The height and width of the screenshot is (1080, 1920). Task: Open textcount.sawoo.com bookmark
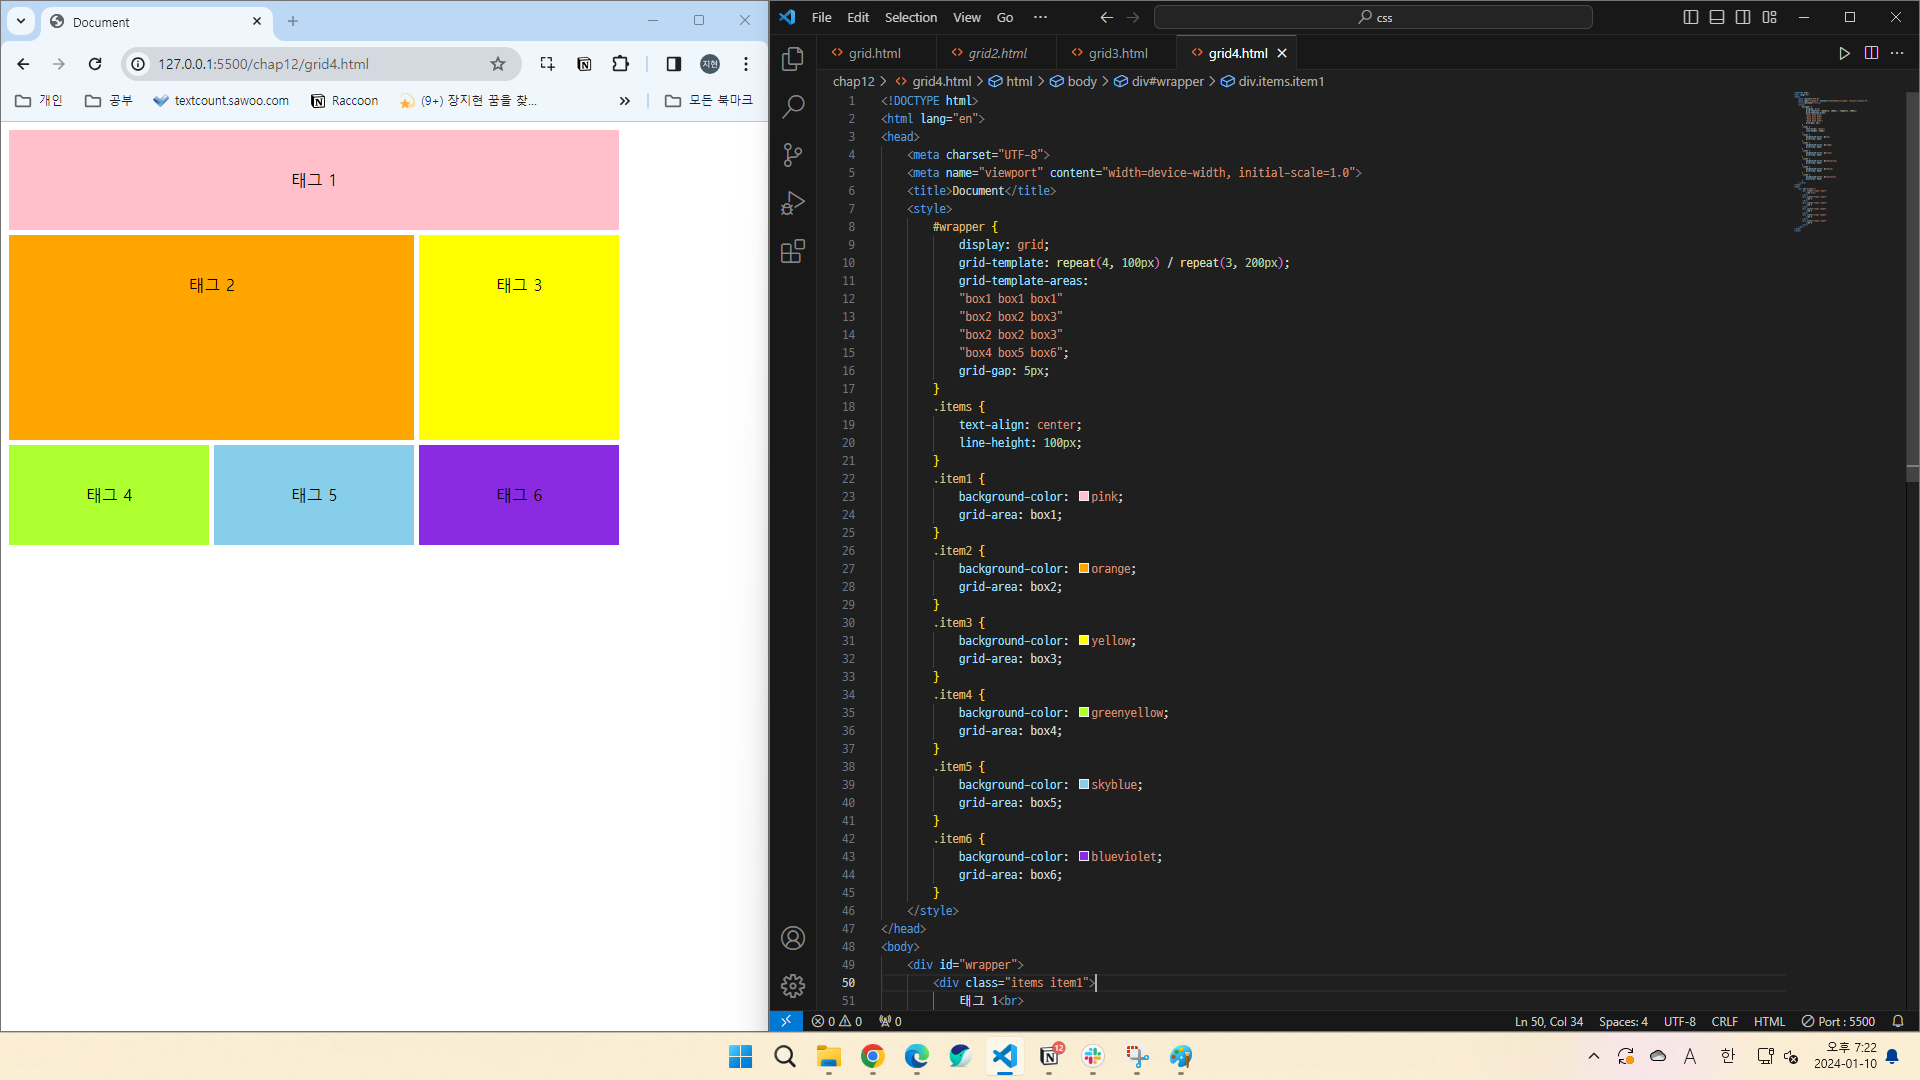(x=221, y=101)
